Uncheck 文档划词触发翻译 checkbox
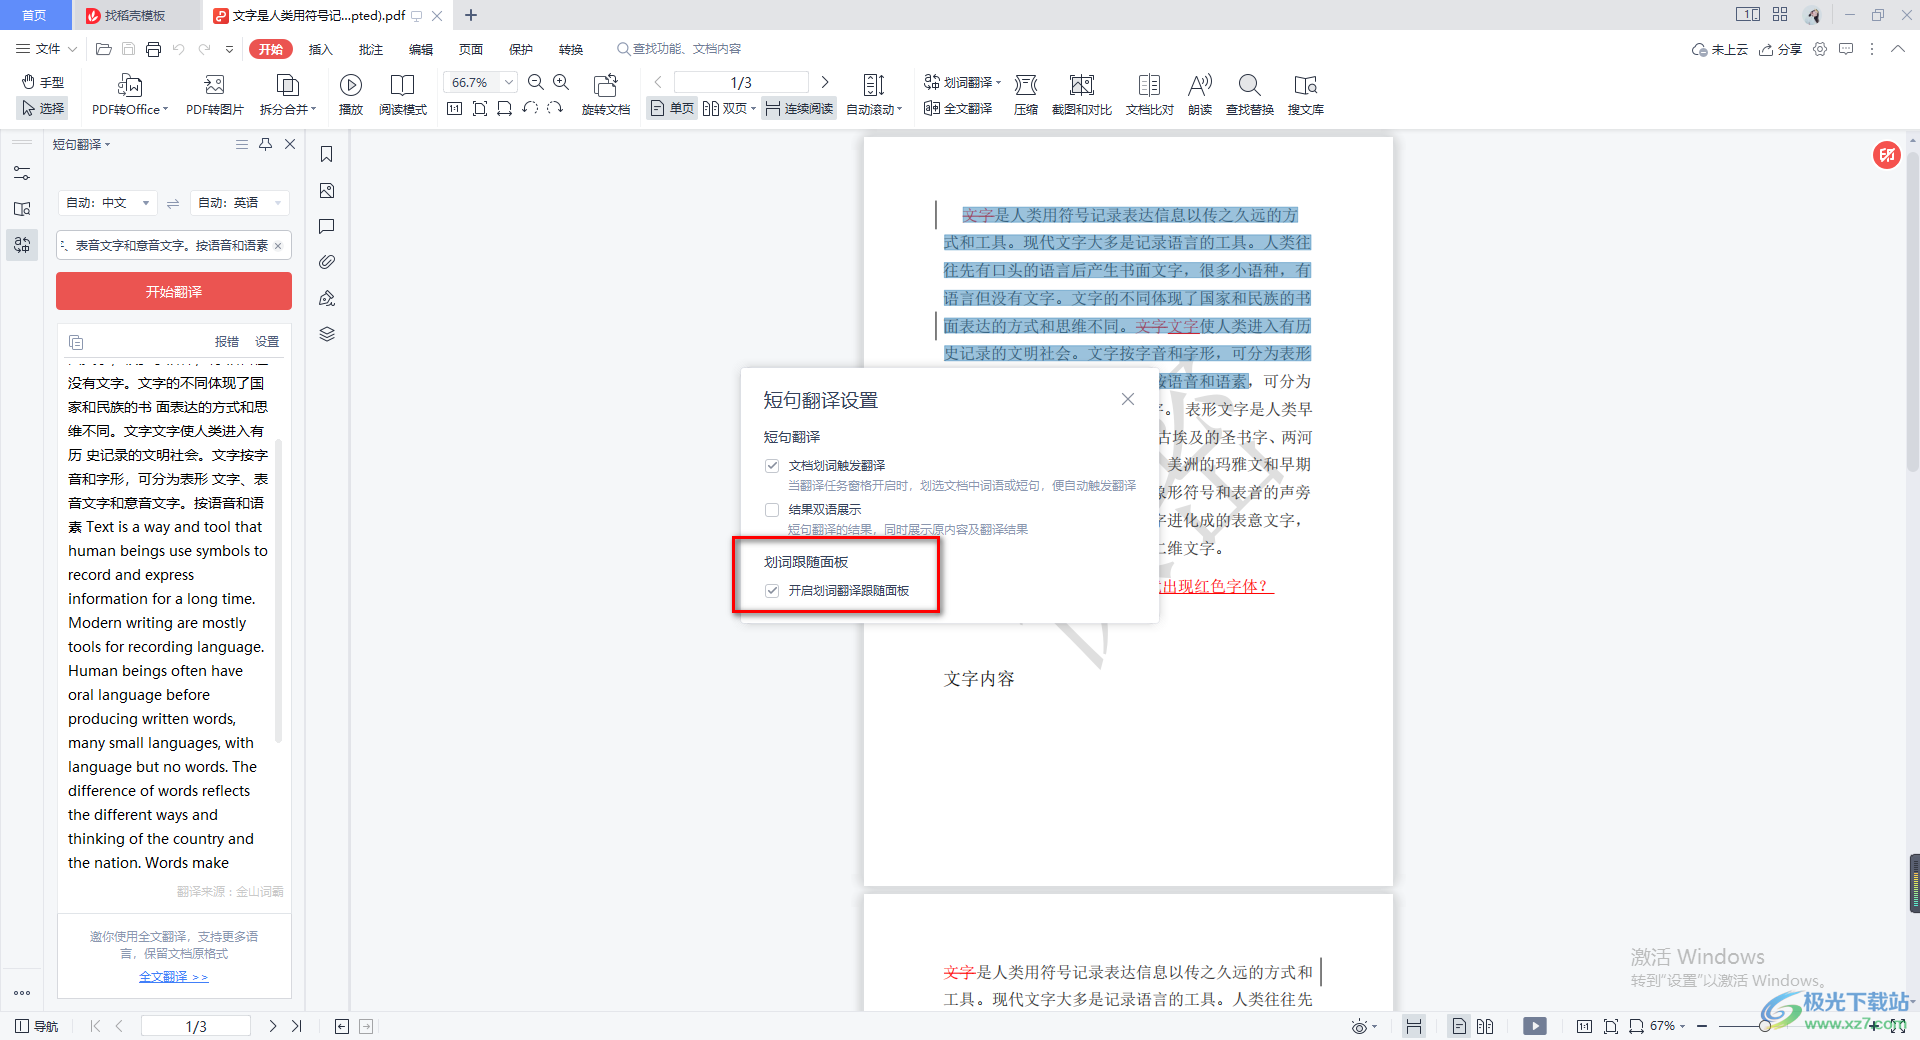The width and height of the screenshot is (1920, 1040). (772, 466)
